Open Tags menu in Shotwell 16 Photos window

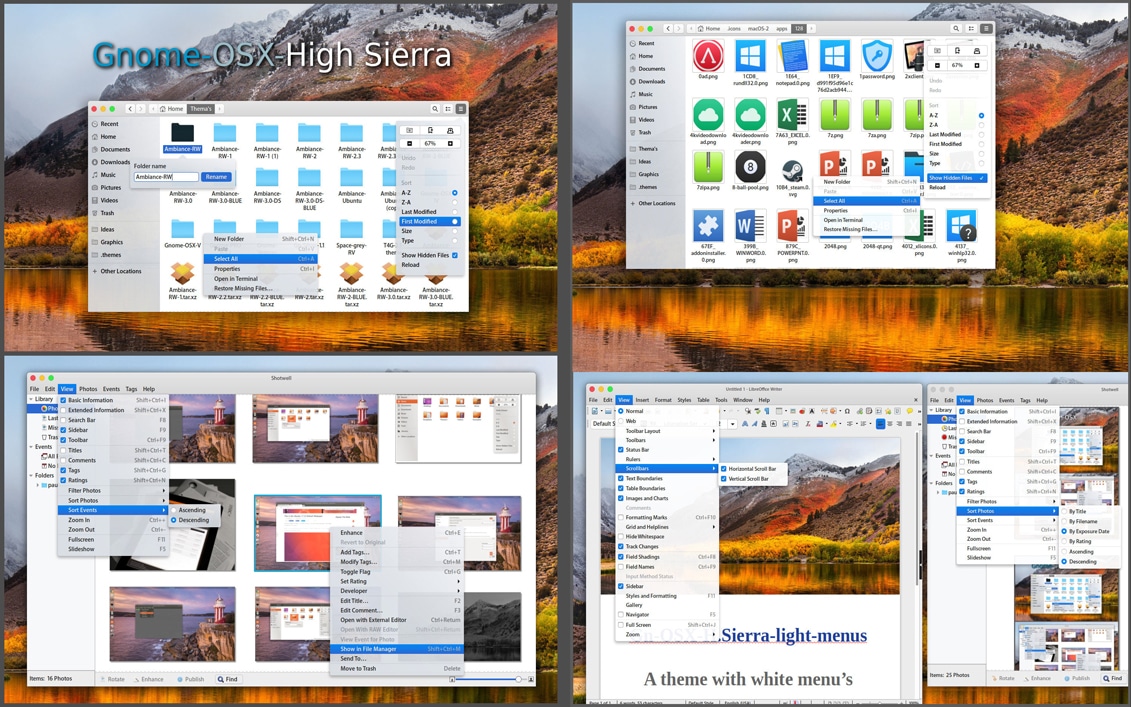point(131,389)
